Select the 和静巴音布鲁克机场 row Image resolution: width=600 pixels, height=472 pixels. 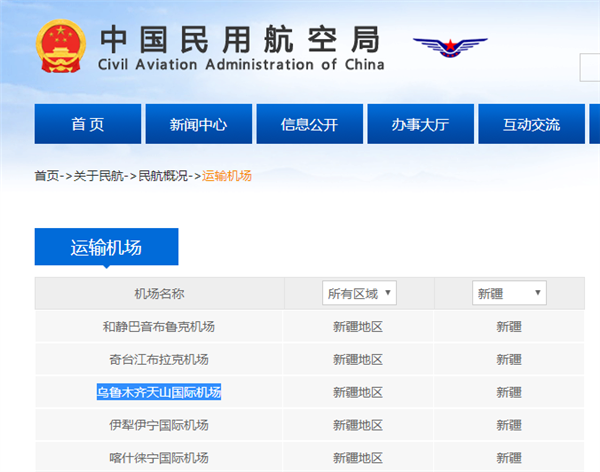tap(310, 327)
